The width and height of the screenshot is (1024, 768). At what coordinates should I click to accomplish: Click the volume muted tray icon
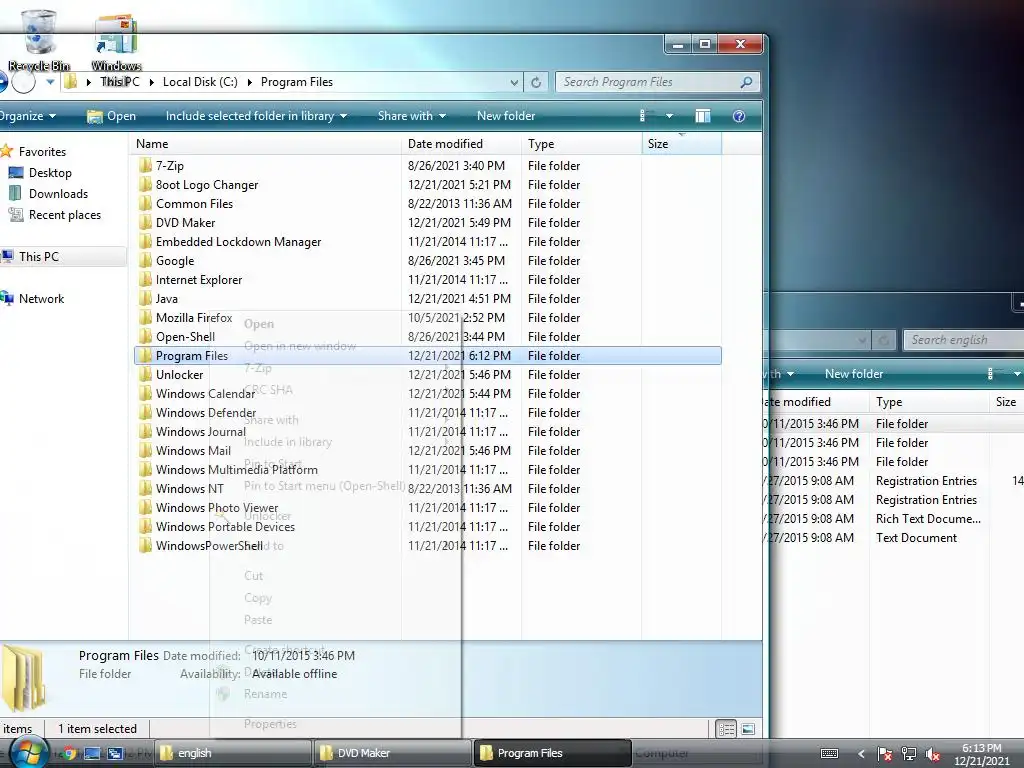(933, 754)
